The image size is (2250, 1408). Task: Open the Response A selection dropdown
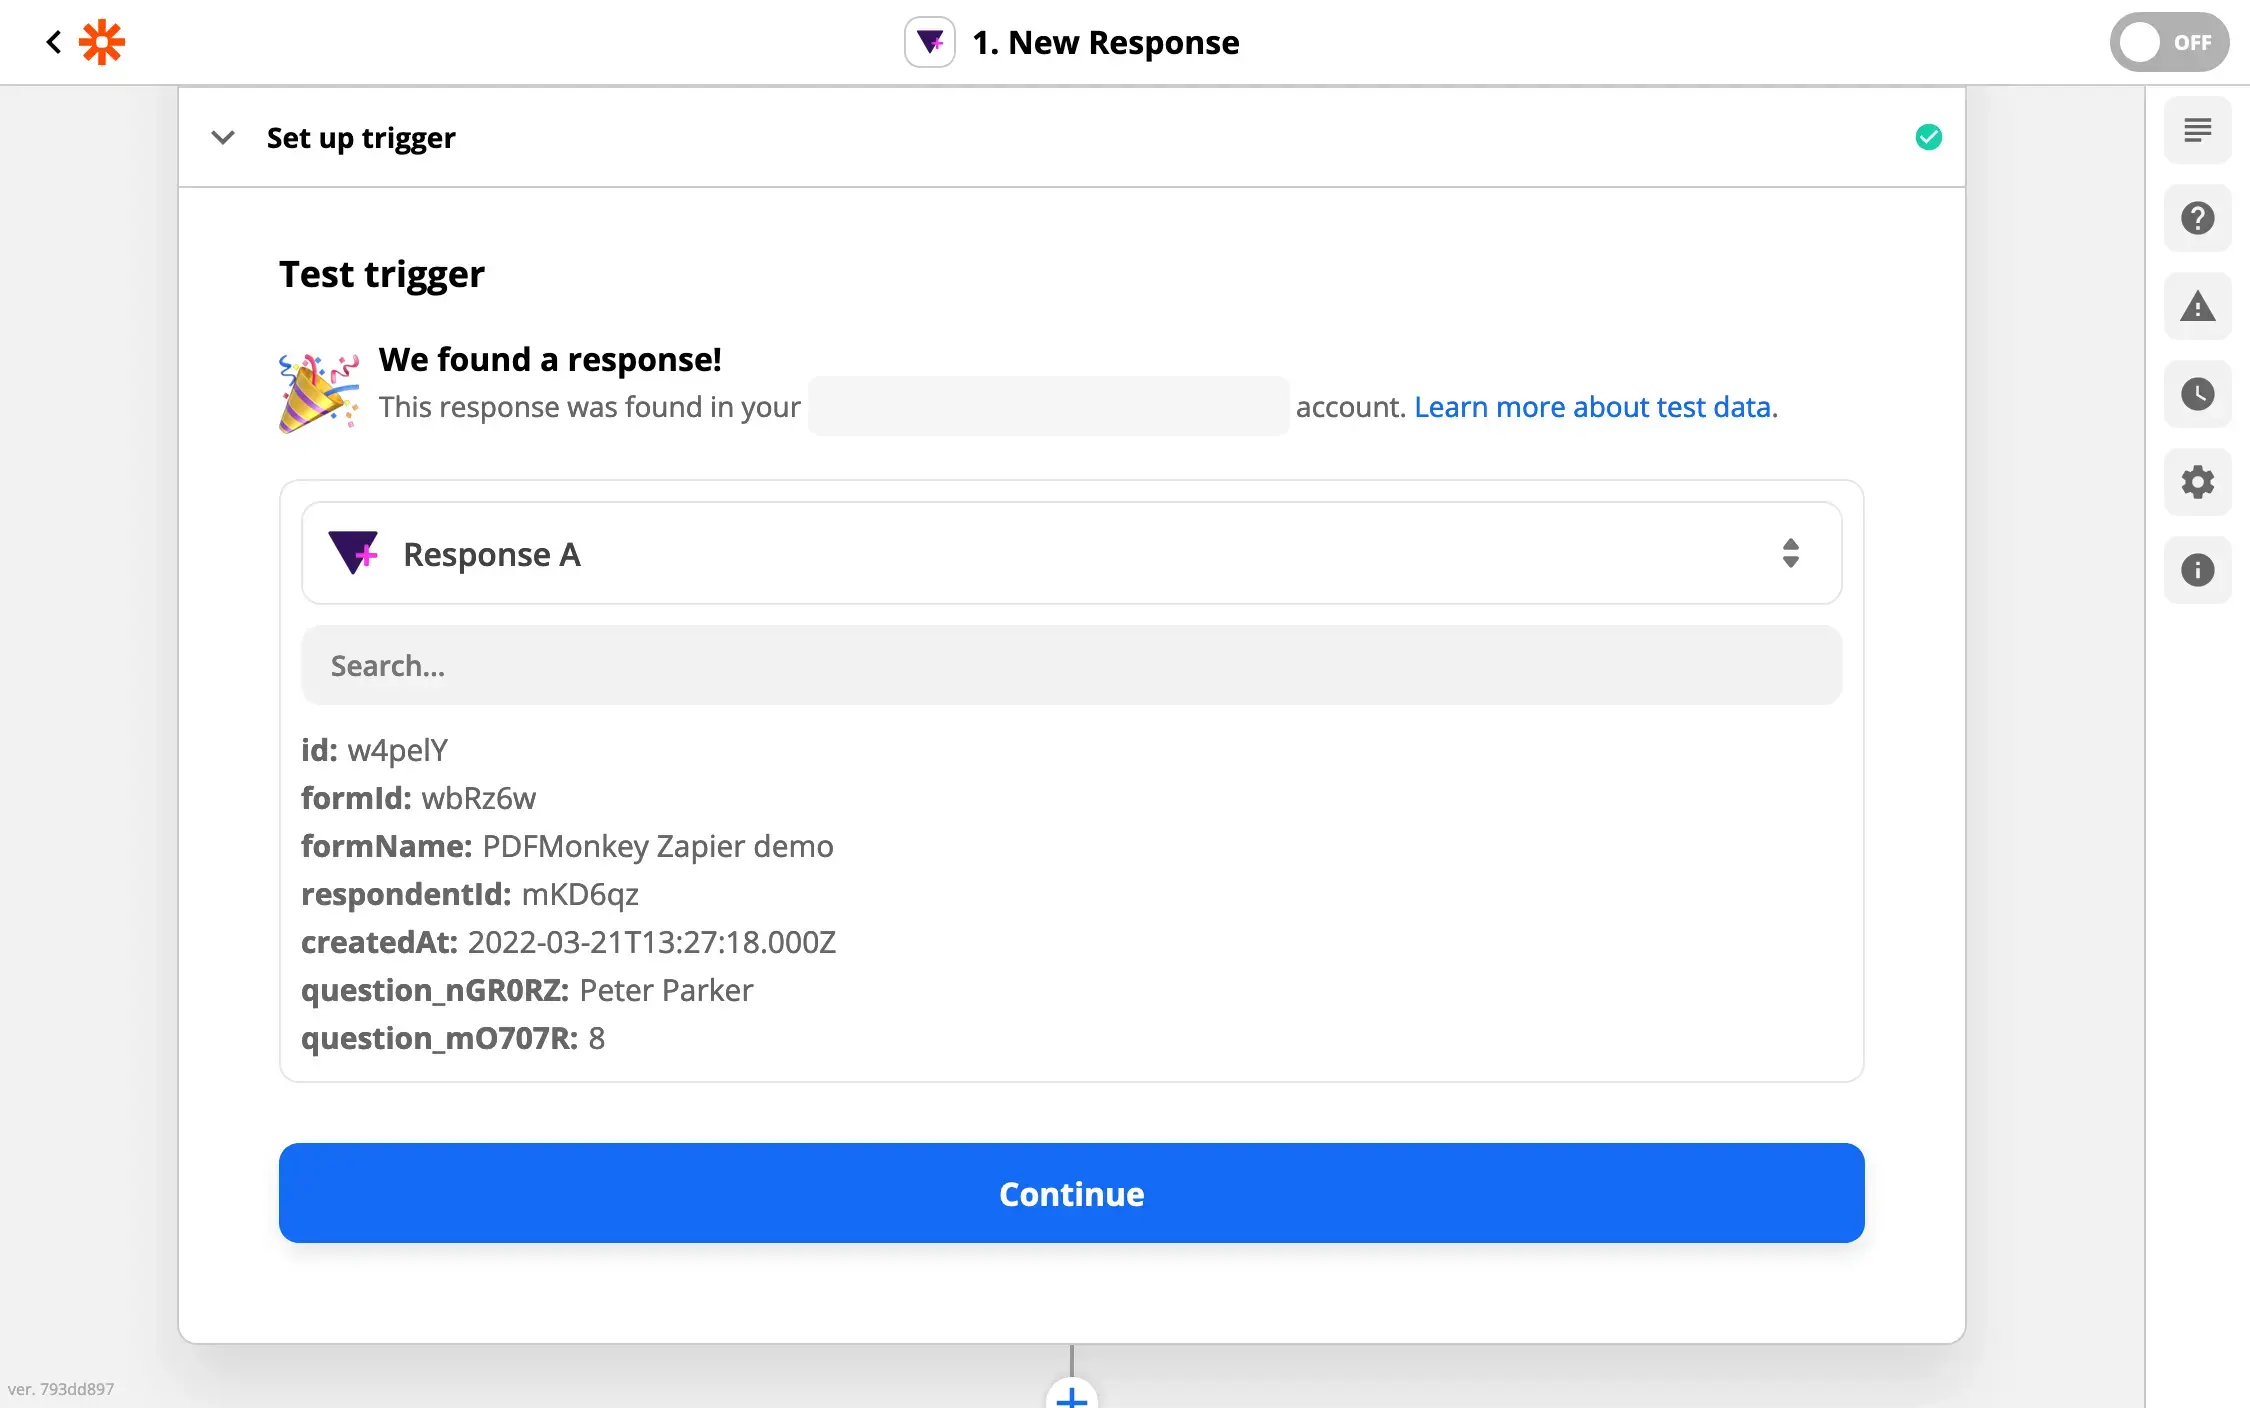click(x=1070, y=553)
